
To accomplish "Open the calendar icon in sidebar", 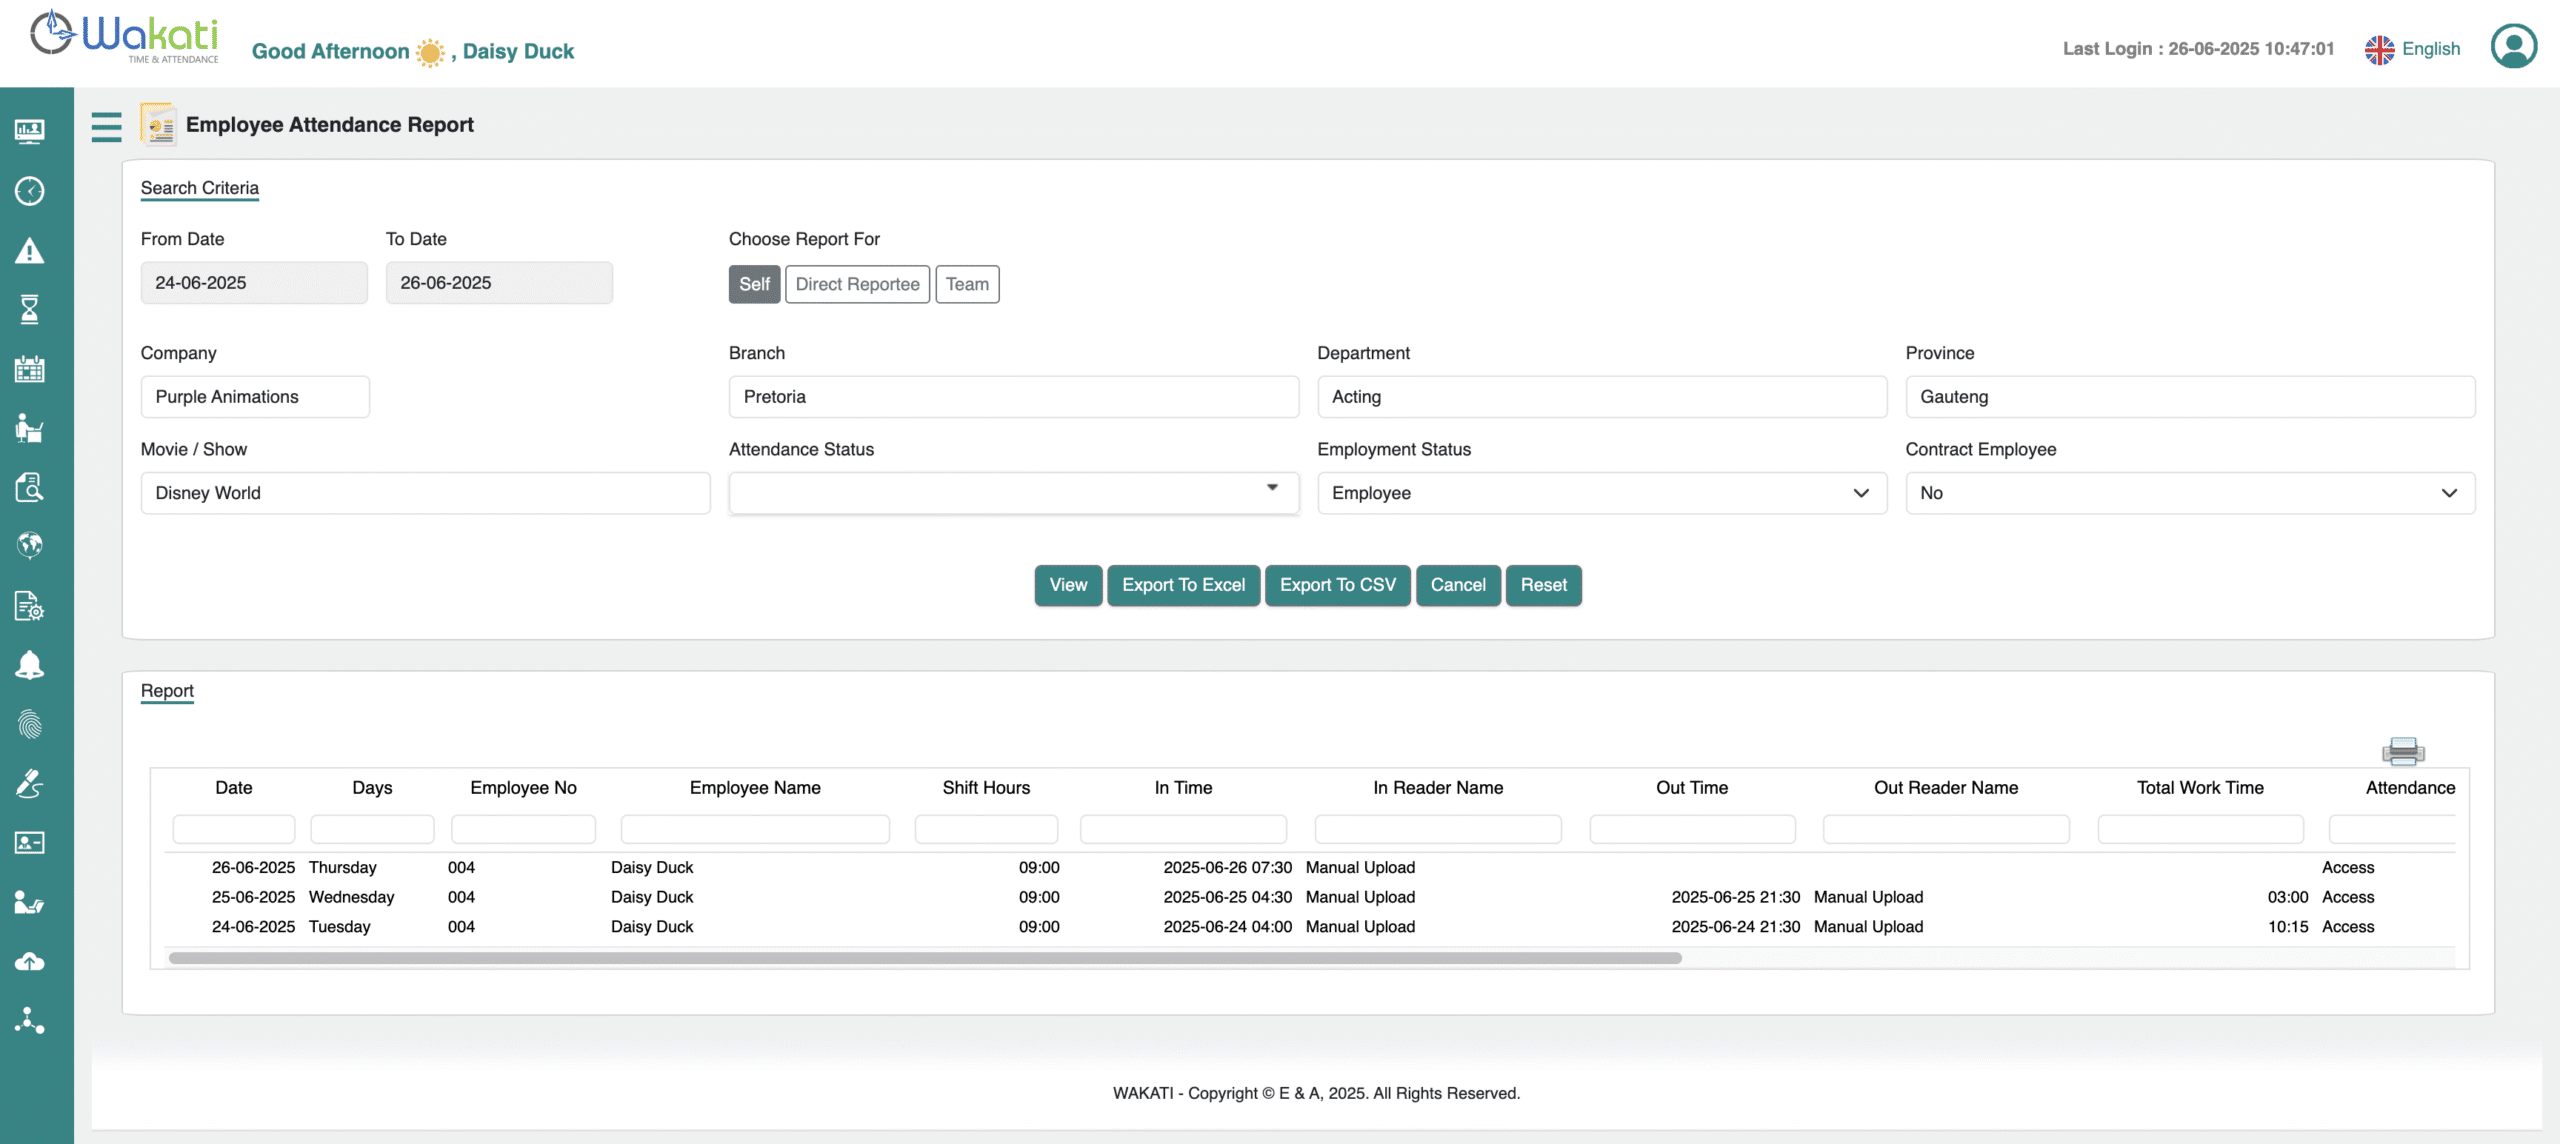I will (30, 369).
